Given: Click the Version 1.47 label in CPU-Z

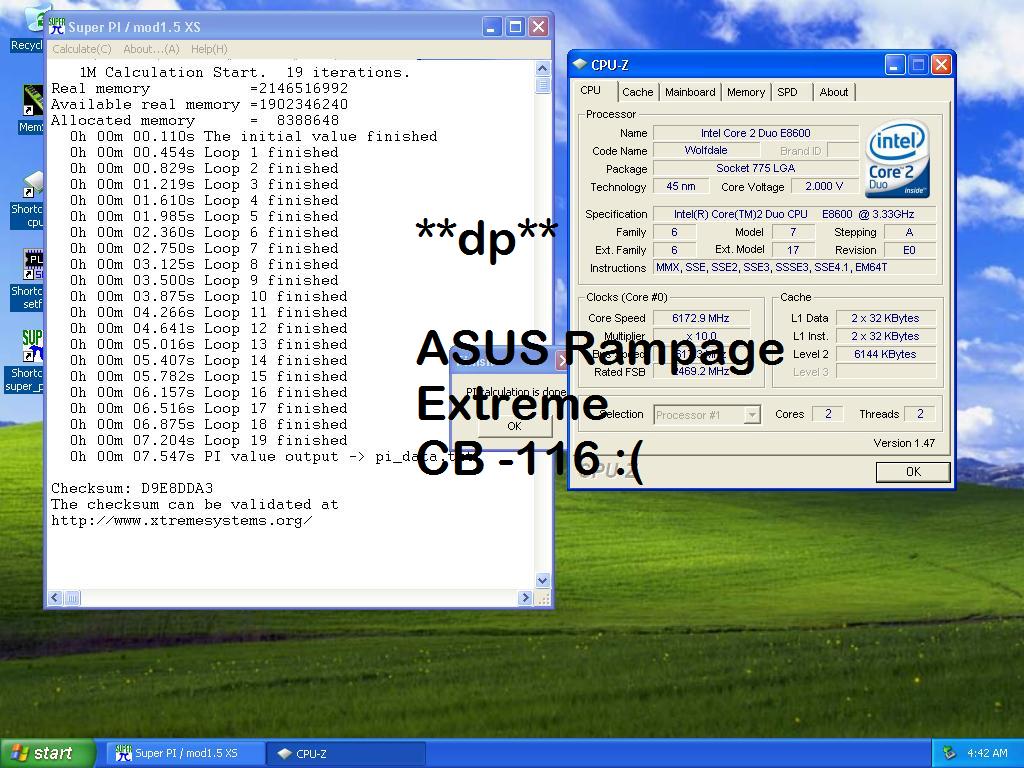Looking at the screenshot, I should pos(904,443).
